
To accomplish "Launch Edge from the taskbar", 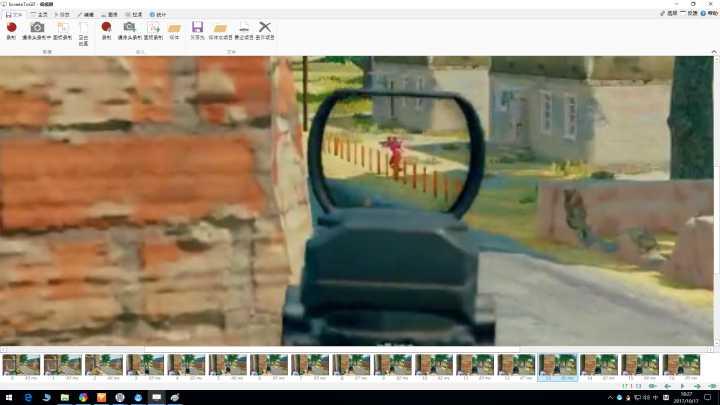I will point(28,397).
